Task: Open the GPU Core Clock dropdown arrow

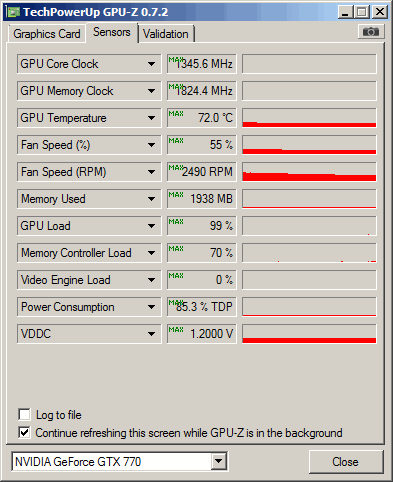Action: coord(151,64)
